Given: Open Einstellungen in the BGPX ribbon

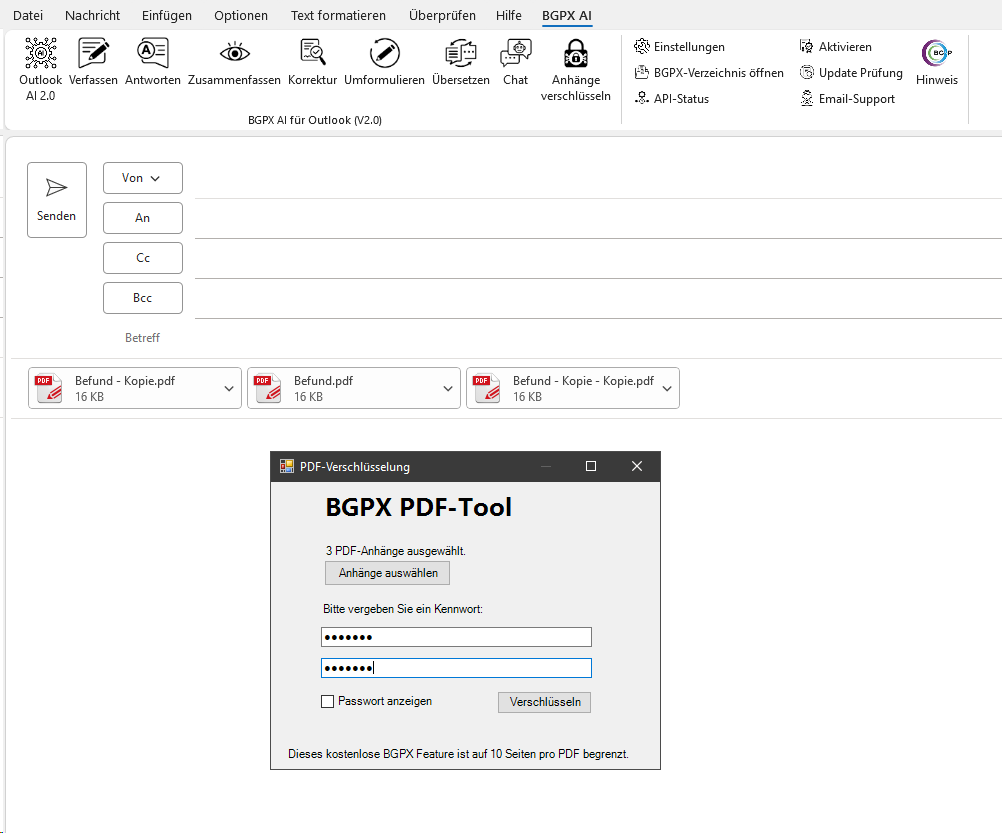Looking at the screenshot, I should (x=680, y=47).
